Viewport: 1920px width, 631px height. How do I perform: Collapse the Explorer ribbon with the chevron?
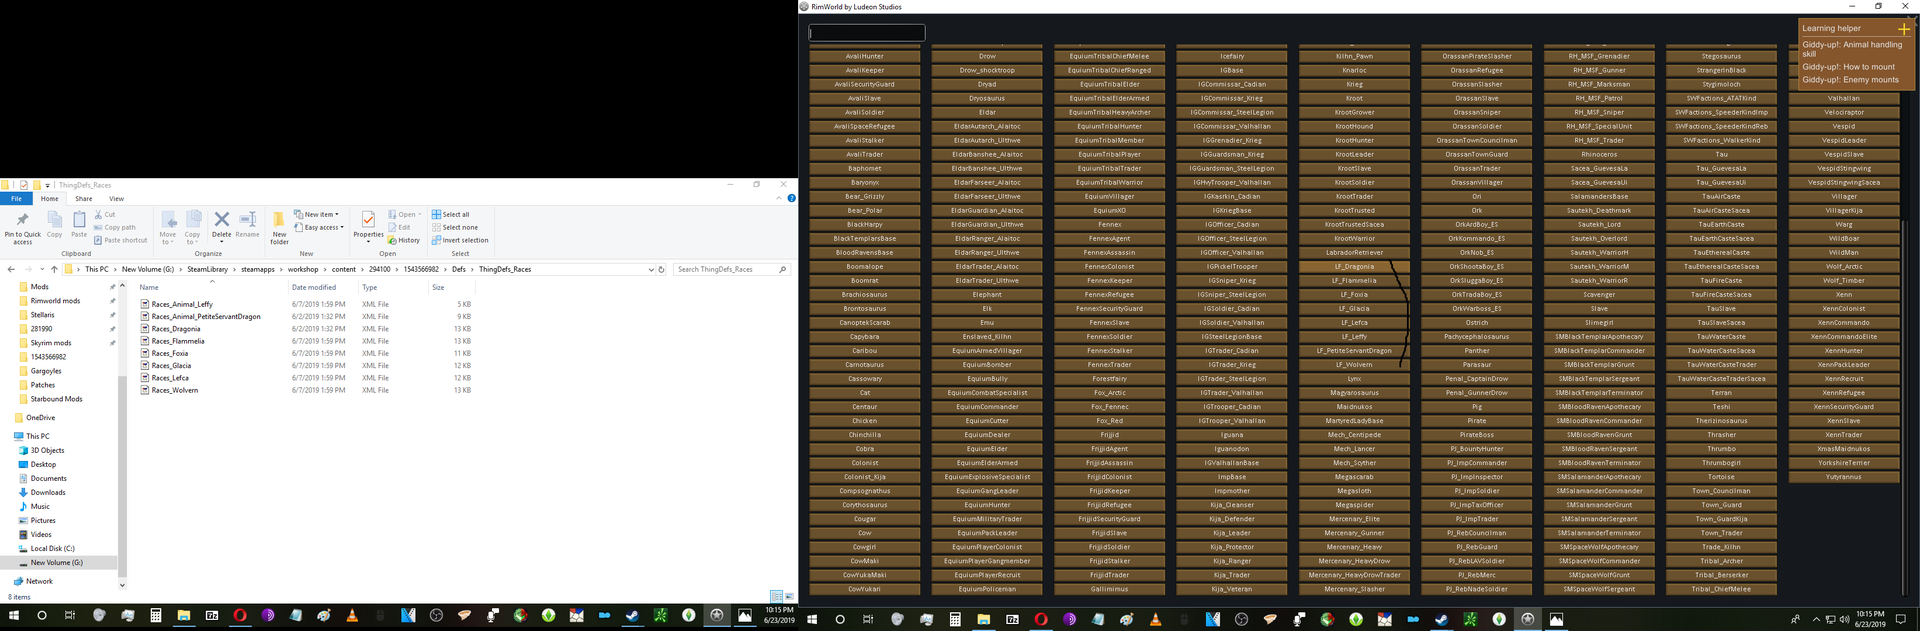pyautogui.click(x=778, y=198)
